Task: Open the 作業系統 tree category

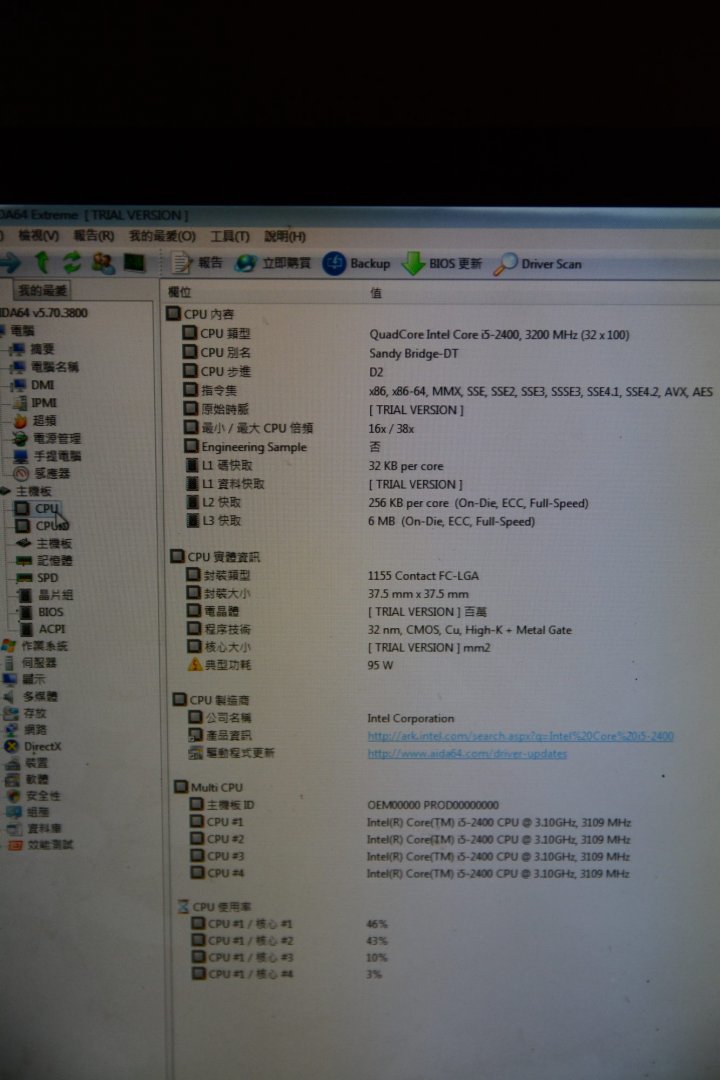Action: pyautogui.click(x=36, y=646)
